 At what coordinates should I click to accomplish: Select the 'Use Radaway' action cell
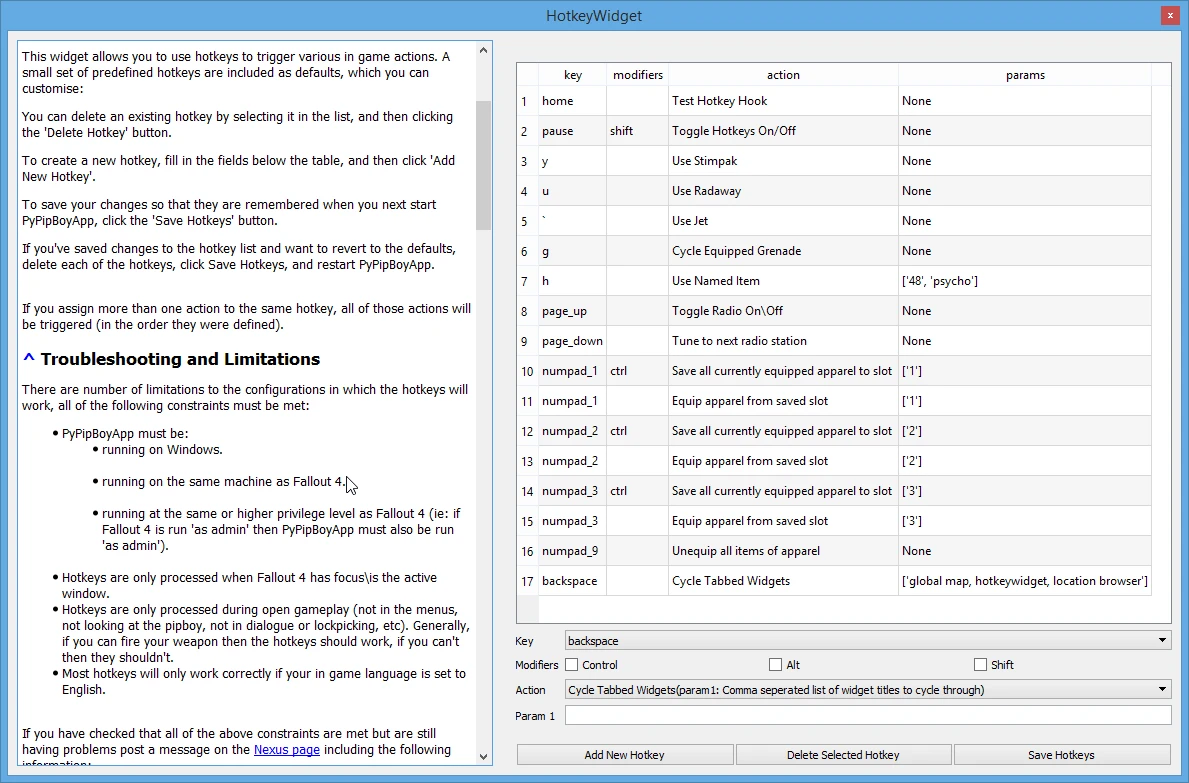point(783,191)
